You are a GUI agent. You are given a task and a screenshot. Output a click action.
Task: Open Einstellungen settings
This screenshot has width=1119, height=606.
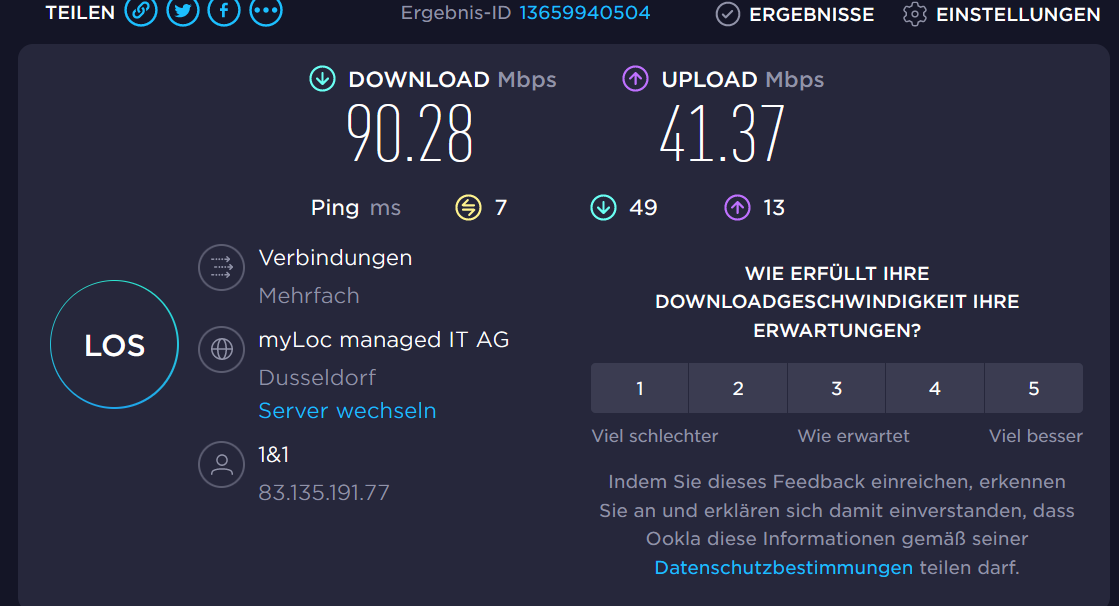tap(1001, 14)
